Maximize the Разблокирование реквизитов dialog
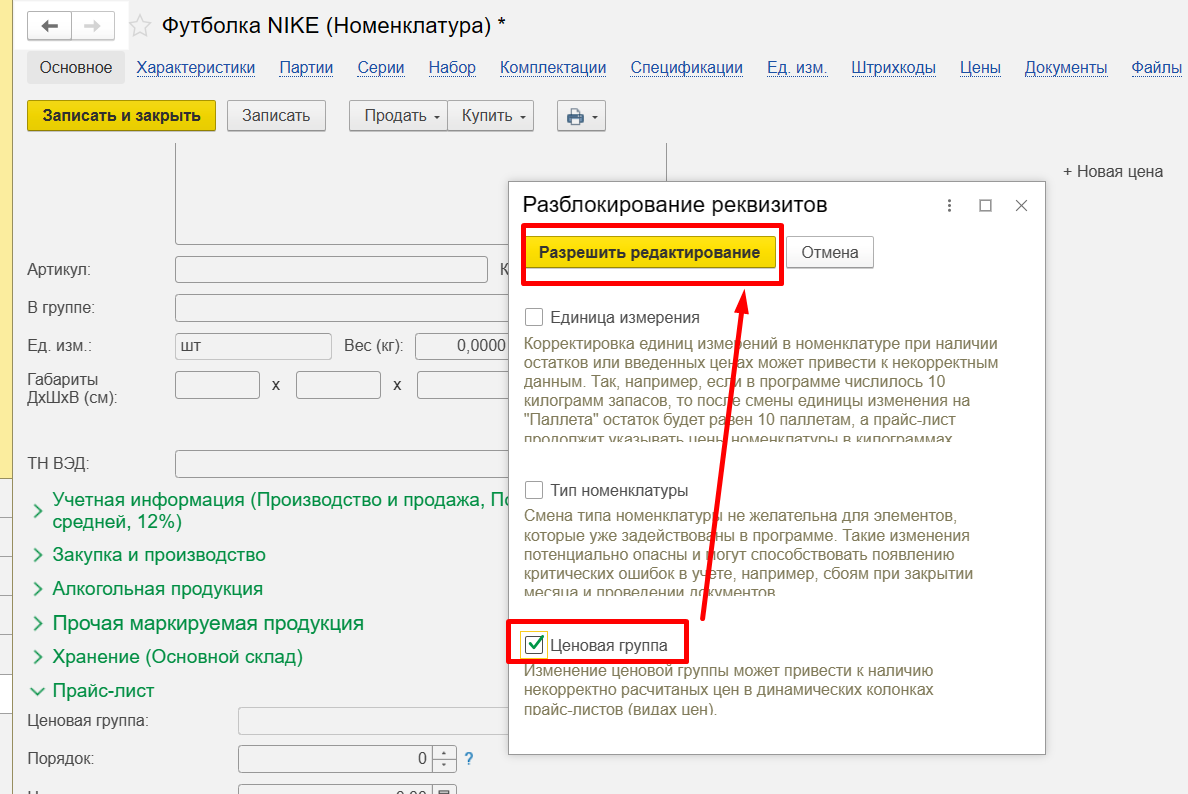 click(x=985, y=205)
